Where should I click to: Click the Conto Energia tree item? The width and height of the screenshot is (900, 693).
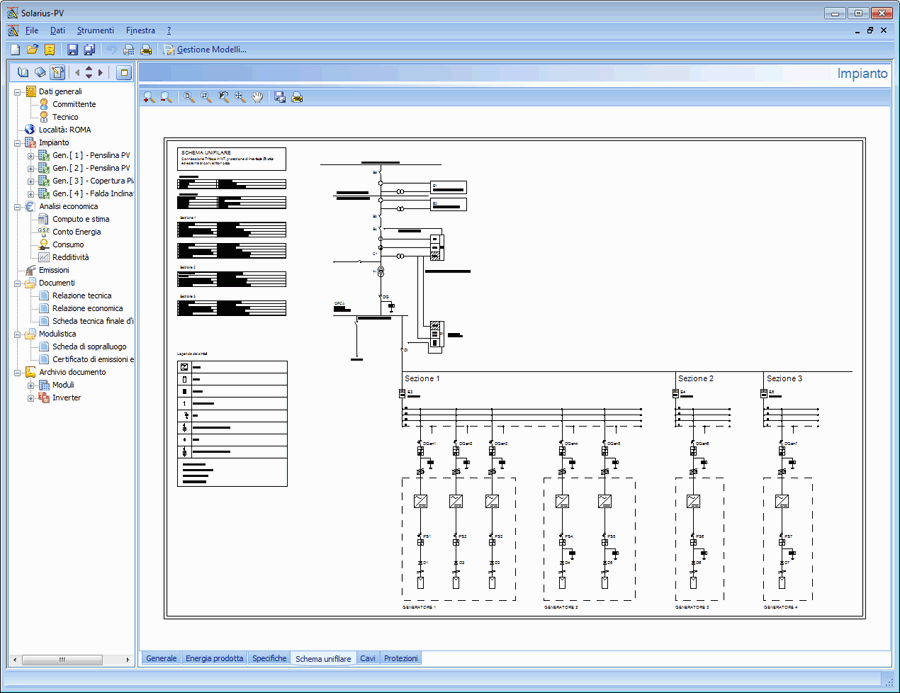coord(76,232)
